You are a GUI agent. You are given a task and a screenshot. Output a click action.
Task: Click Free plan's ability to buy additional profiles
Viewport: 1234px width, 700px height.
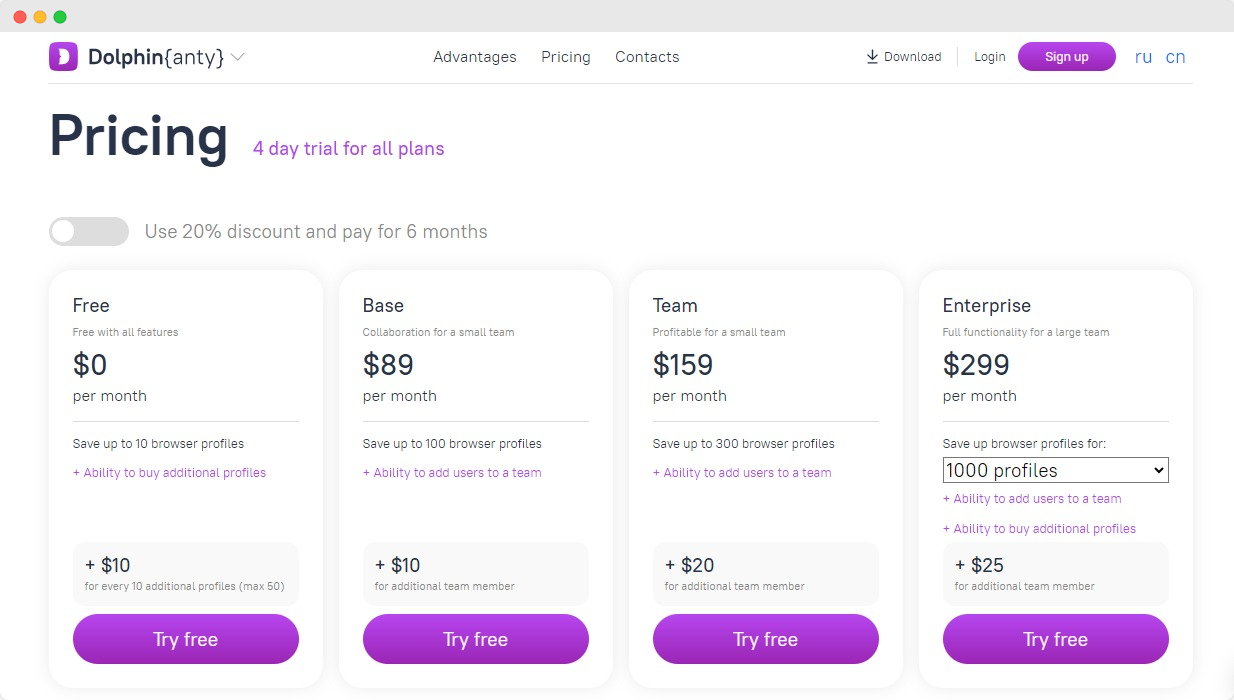(170, 473)
